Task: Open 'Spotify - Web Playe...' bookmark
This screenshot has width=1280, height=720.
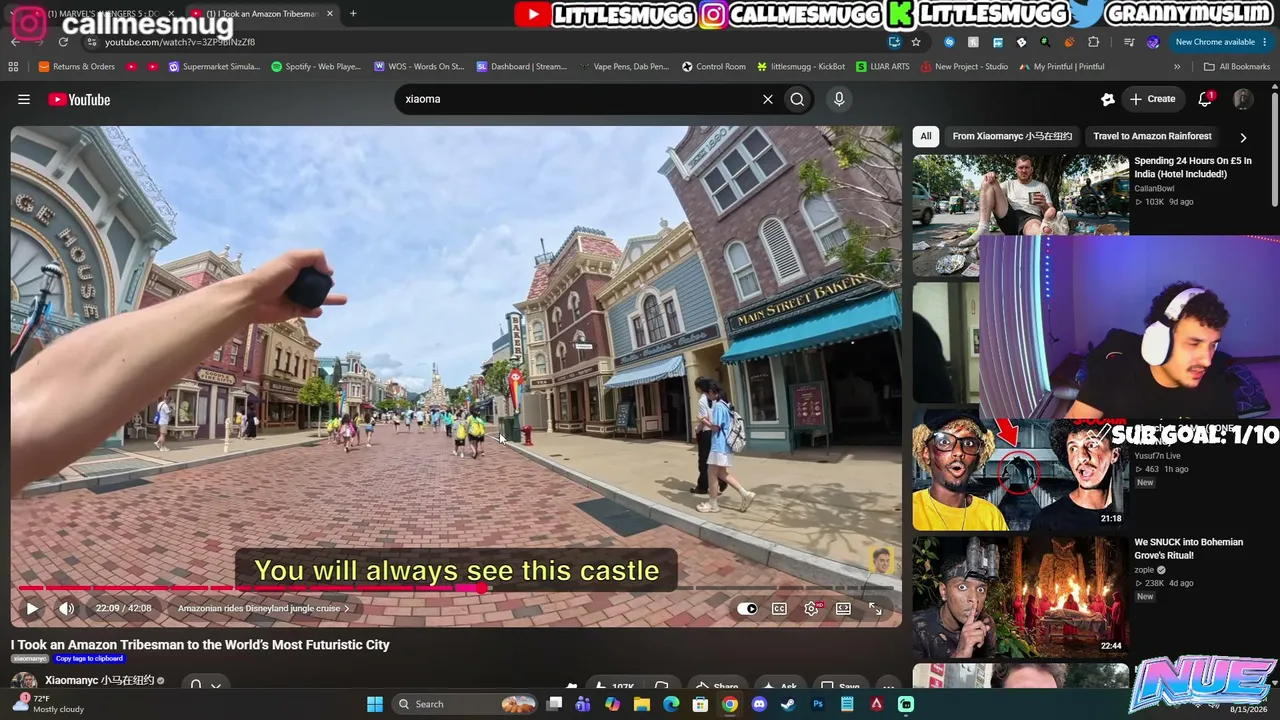Action: (x=316, y=67)
